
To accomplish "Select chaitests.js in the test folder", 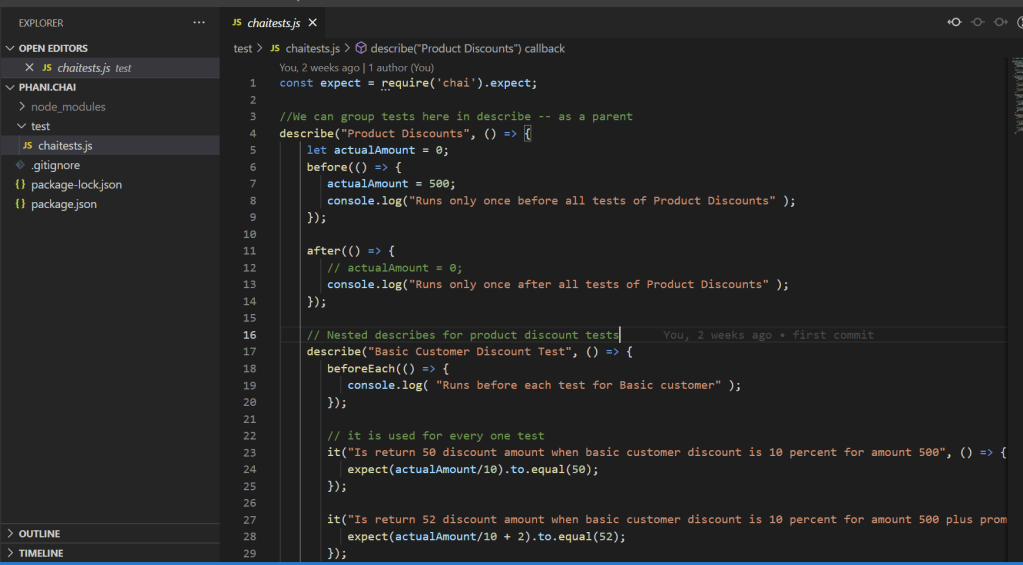I will pos(65,146).
